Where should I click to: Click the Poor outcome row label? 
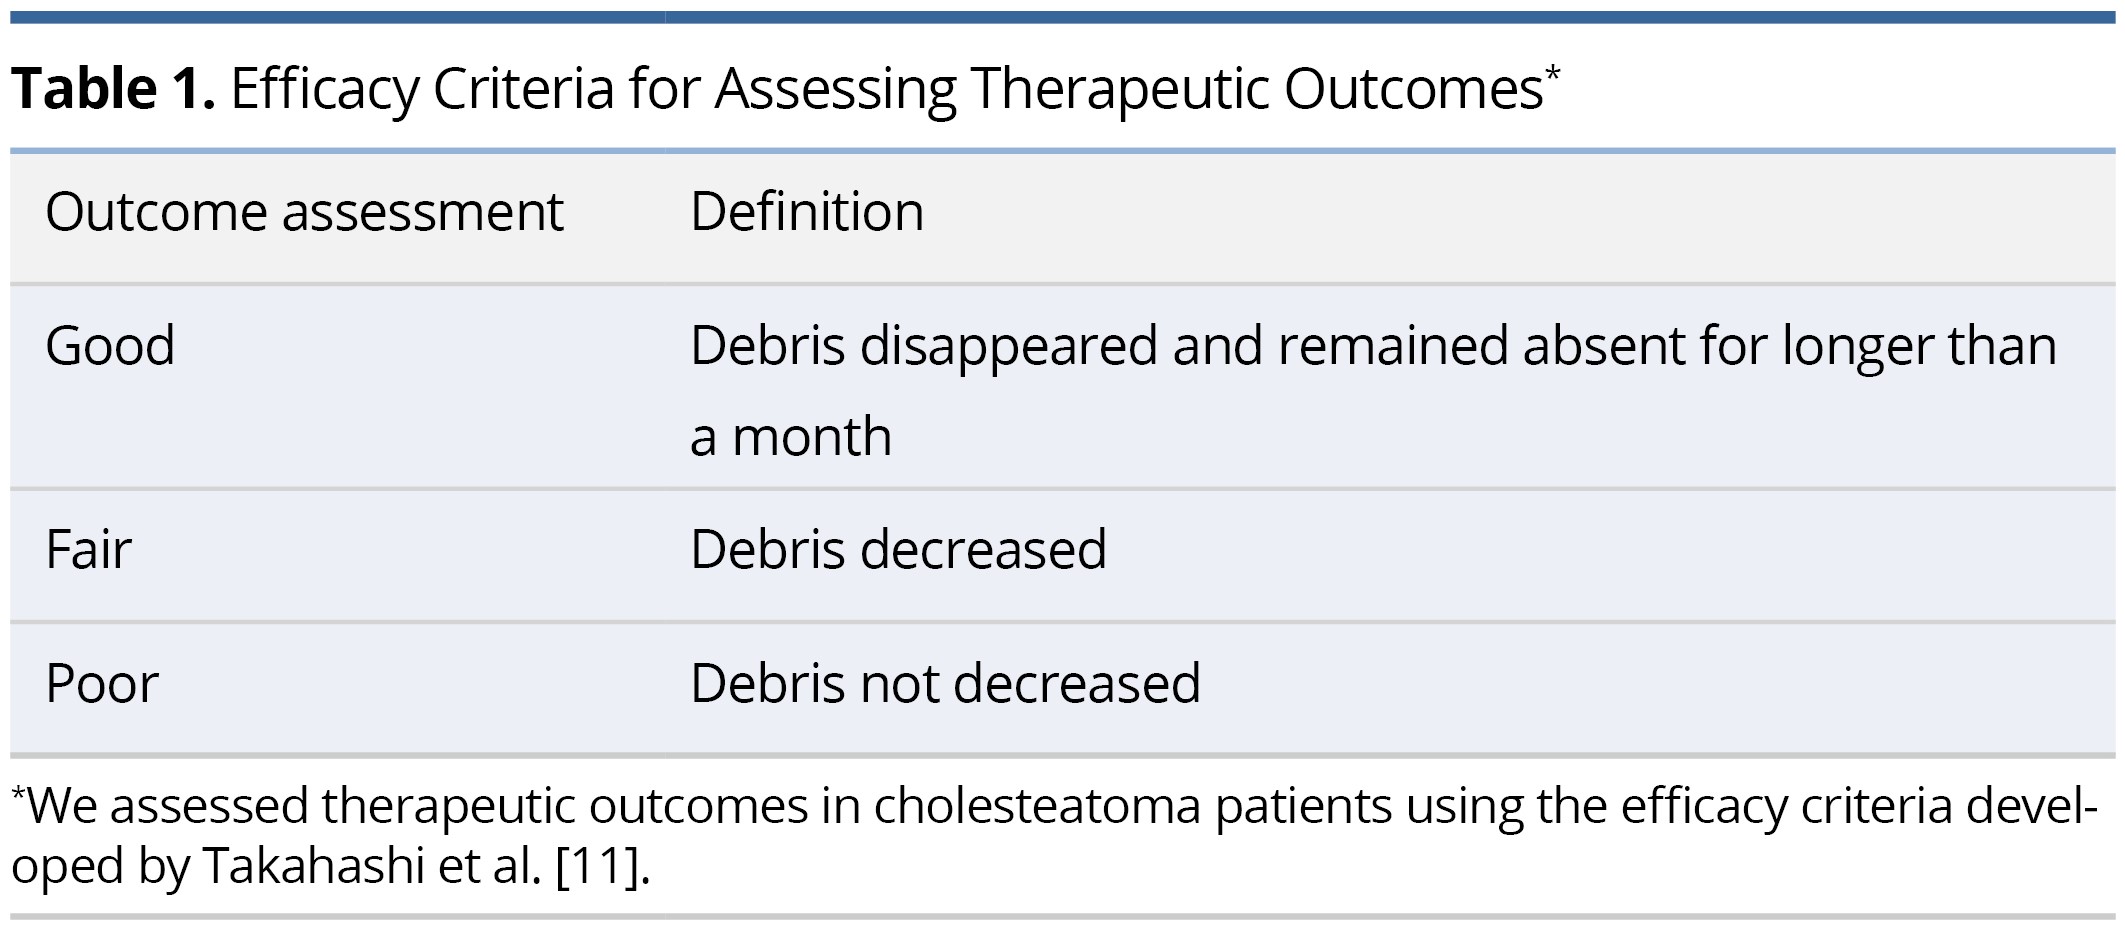pyautogui.click(x=102, y=684)
